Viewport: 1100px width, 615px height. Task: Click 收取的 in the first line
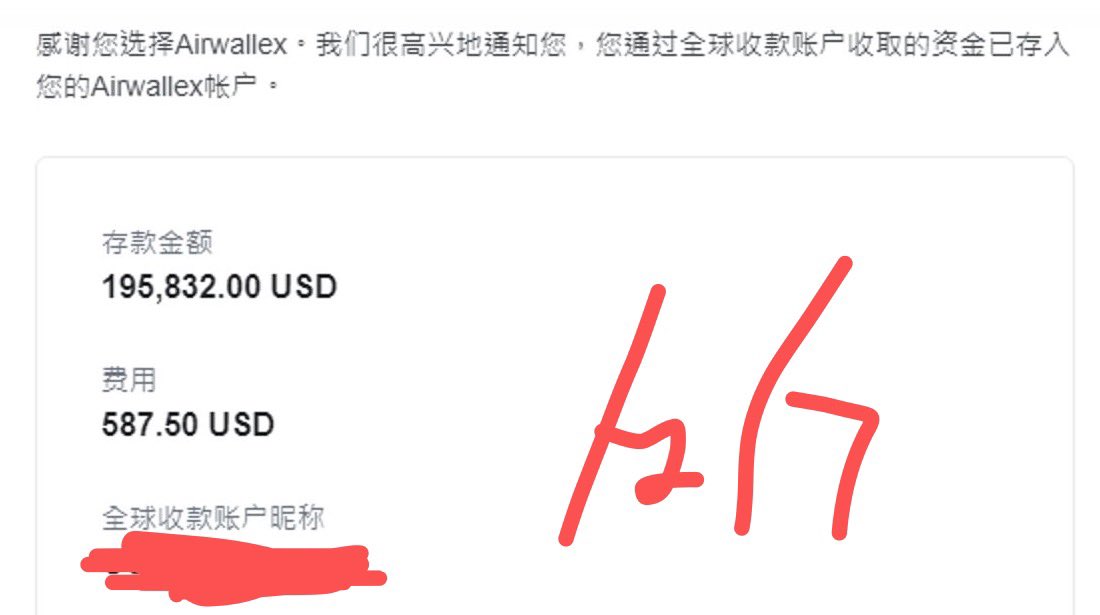point(889,45)
